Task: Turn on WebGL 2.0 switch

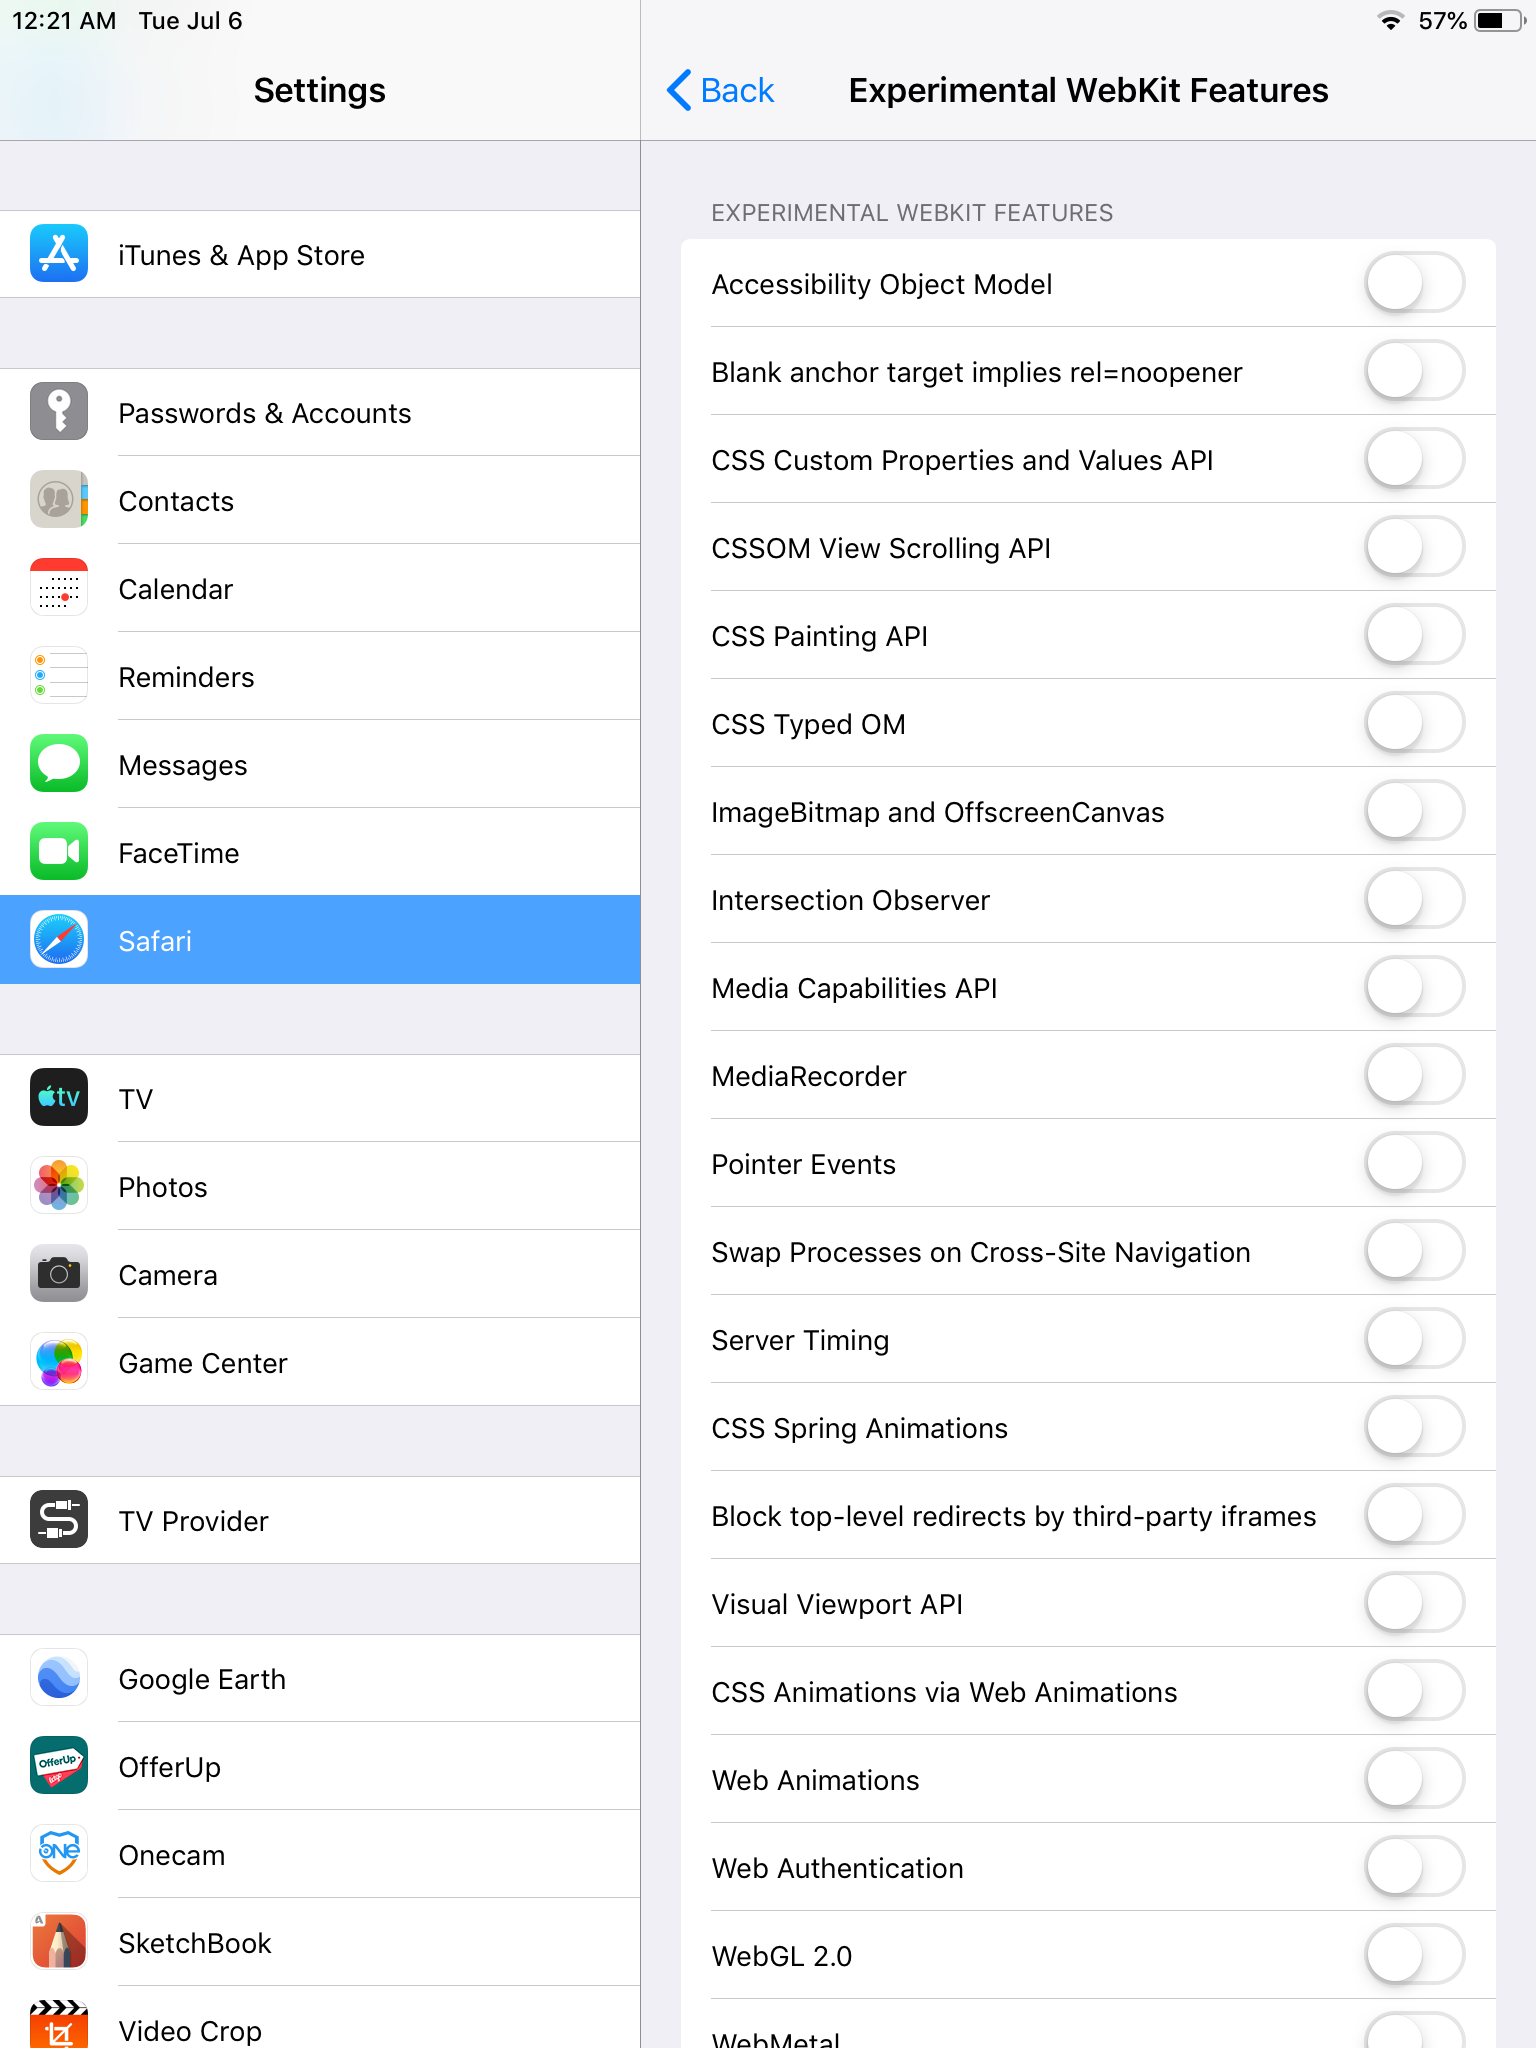Action: (x=1415, y=1955)
